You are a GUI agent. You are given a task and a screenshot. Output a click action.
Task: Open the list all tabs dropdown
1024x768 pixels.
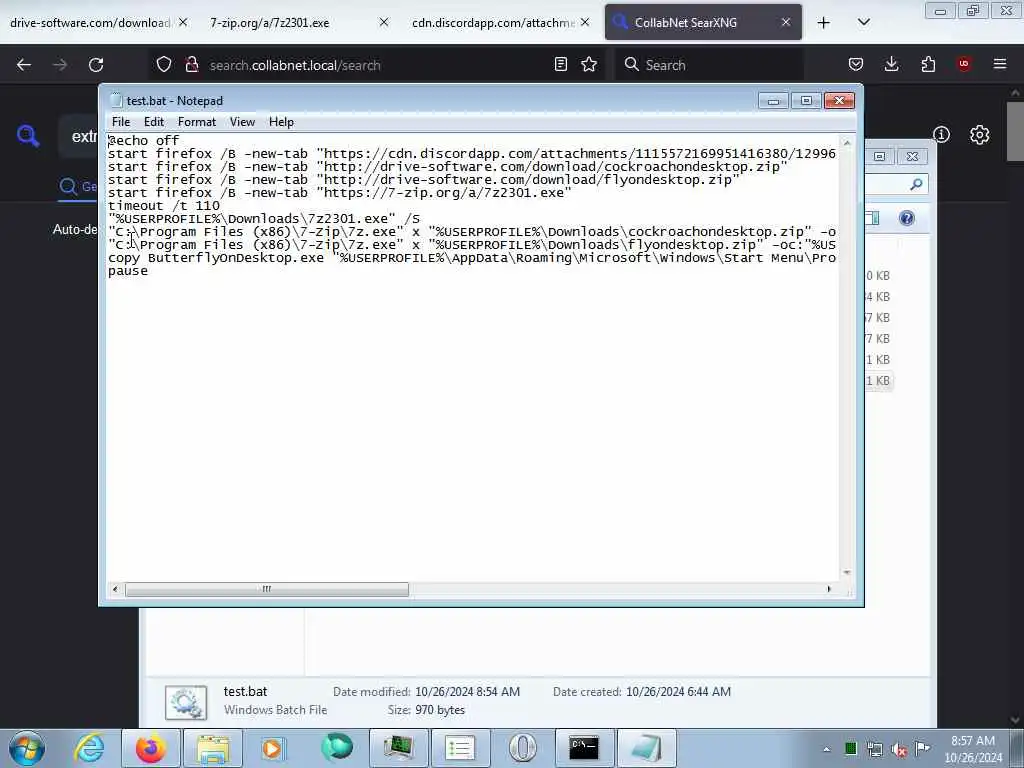[863, 23]
